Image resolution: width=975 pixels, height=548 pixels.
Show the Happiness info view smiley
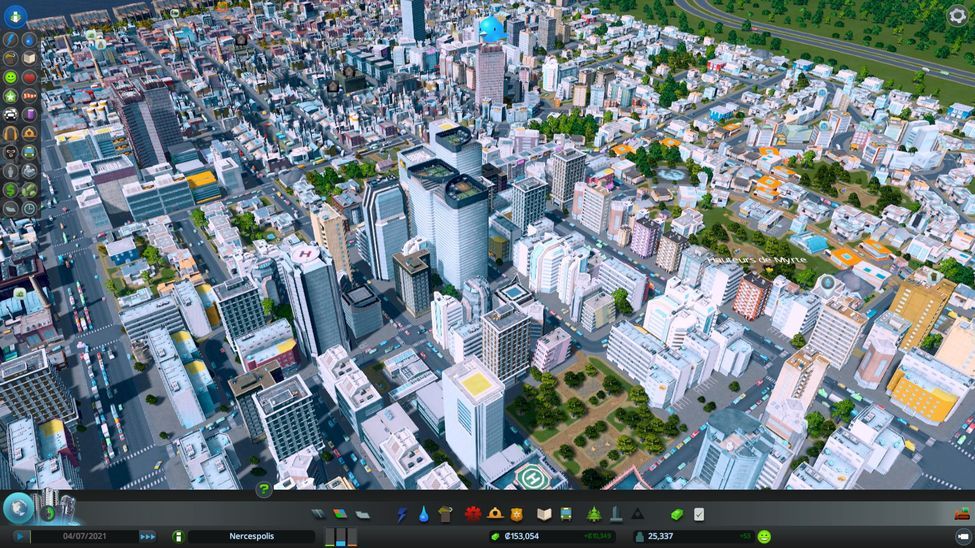click(11, 77)
